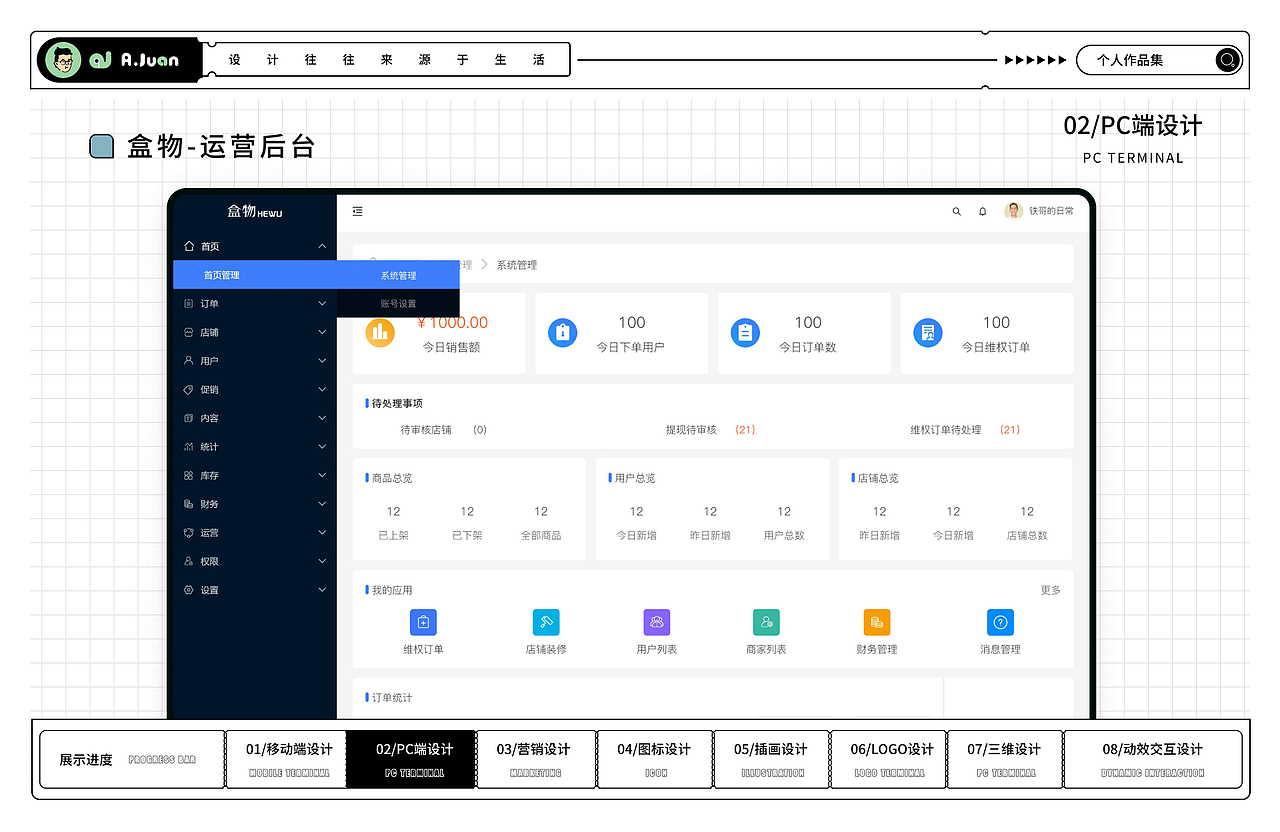Open the 店铺装修 app icon
The image size is (1280, 832).
click(545, 622)
